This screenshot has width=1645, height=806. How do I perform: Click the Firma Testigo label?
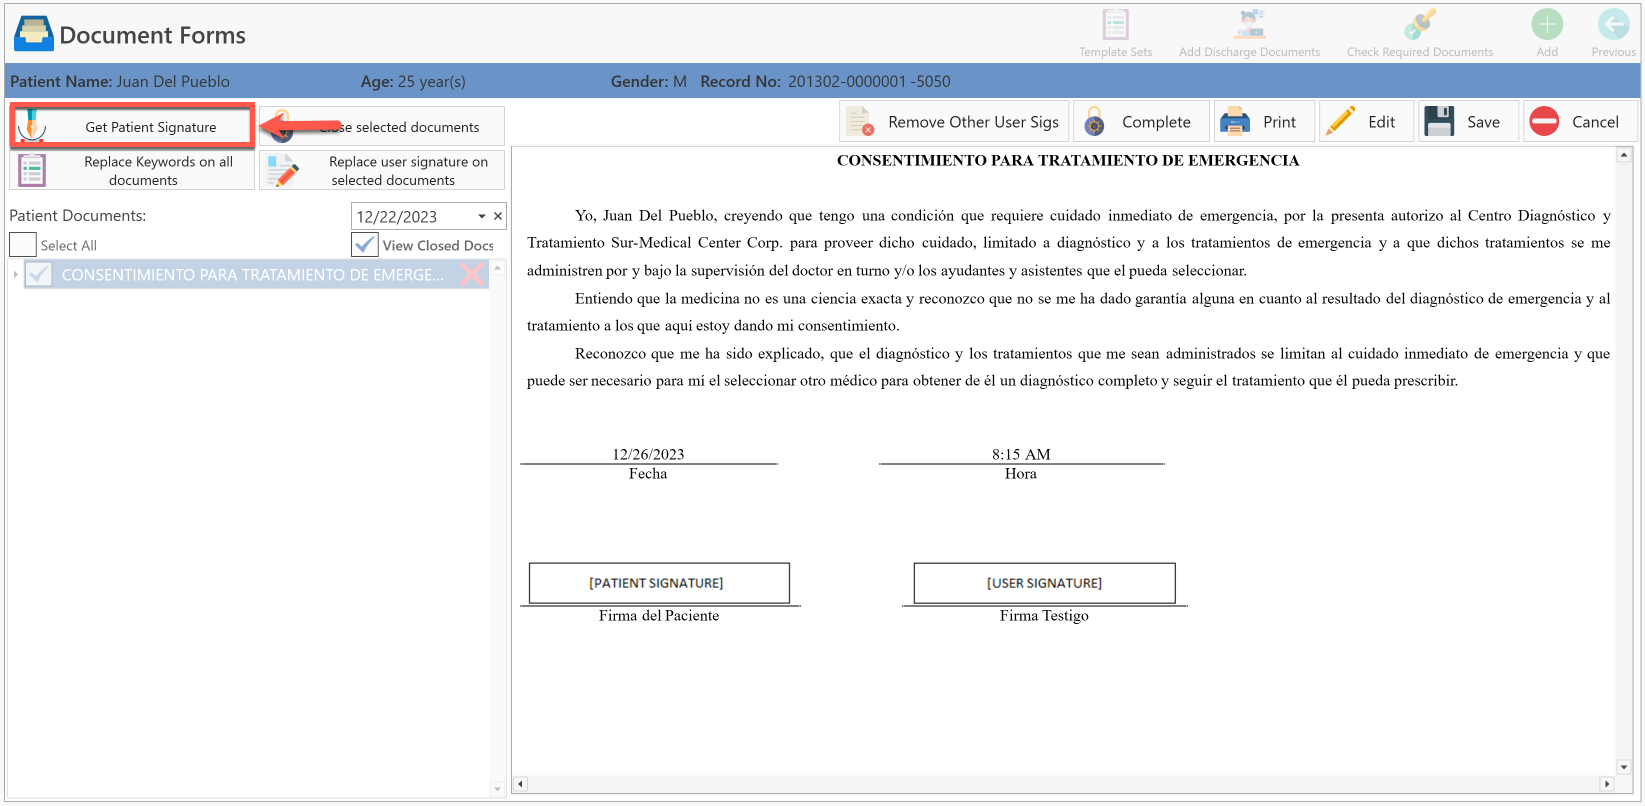(x=1044, y=615)
